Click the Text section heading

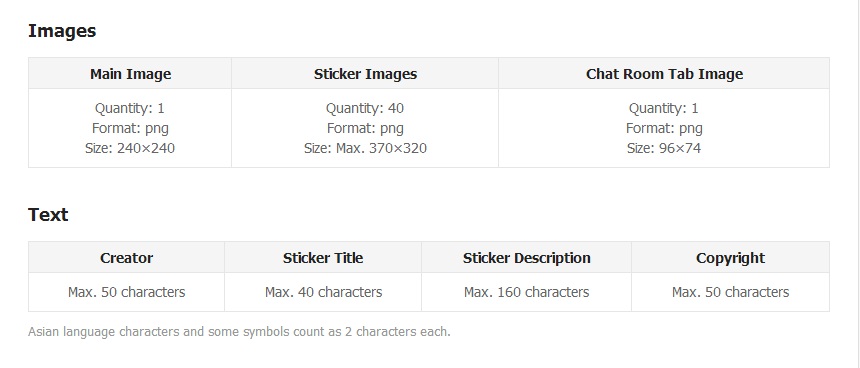(x=48, y=214)
